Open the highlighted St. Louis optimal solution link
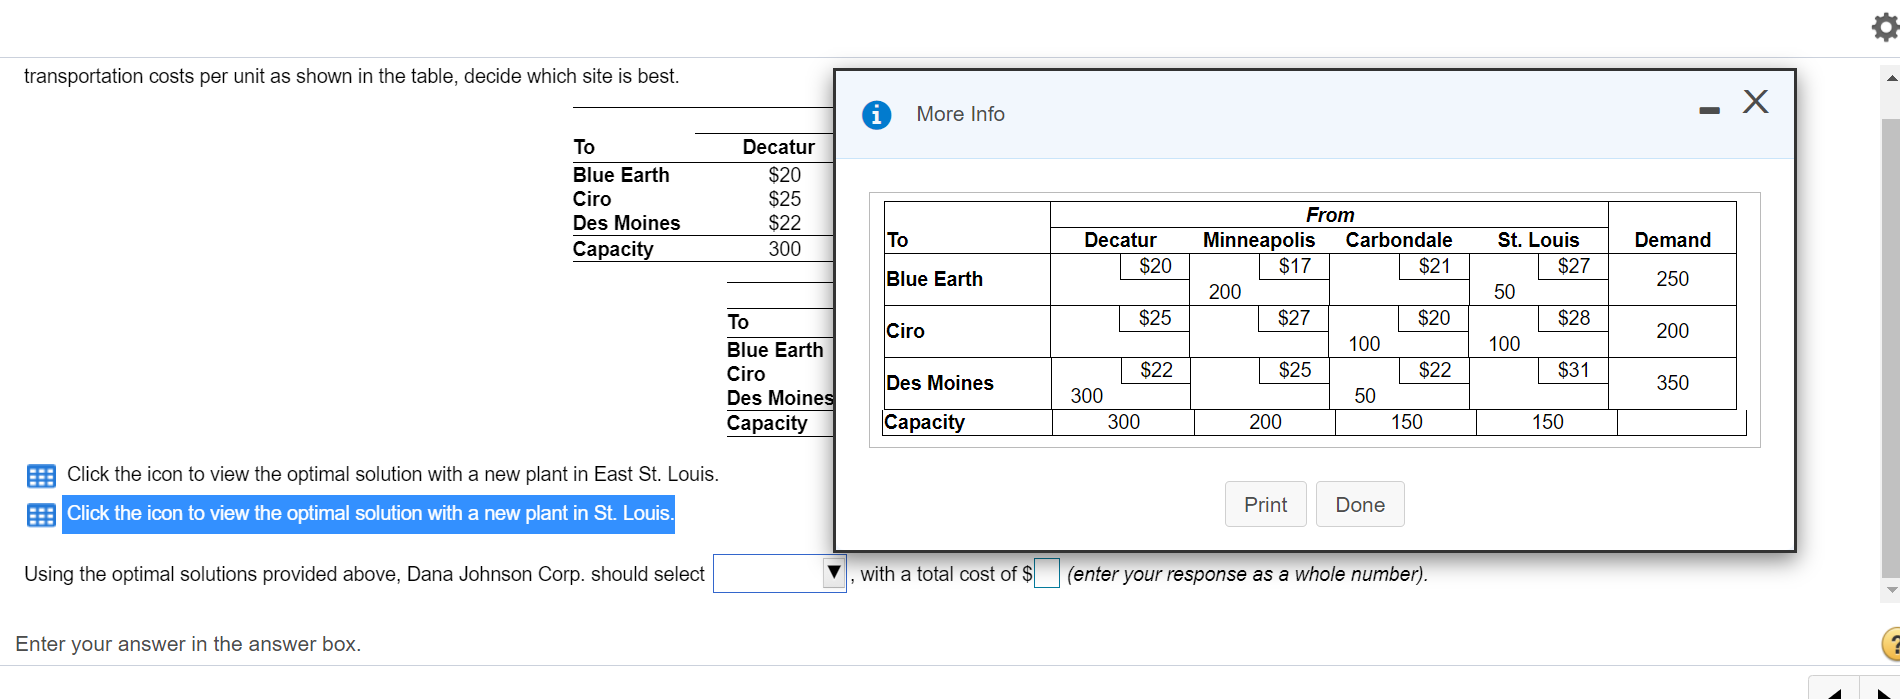This screenshot has width=1900, height=699. tap(368, 513)
